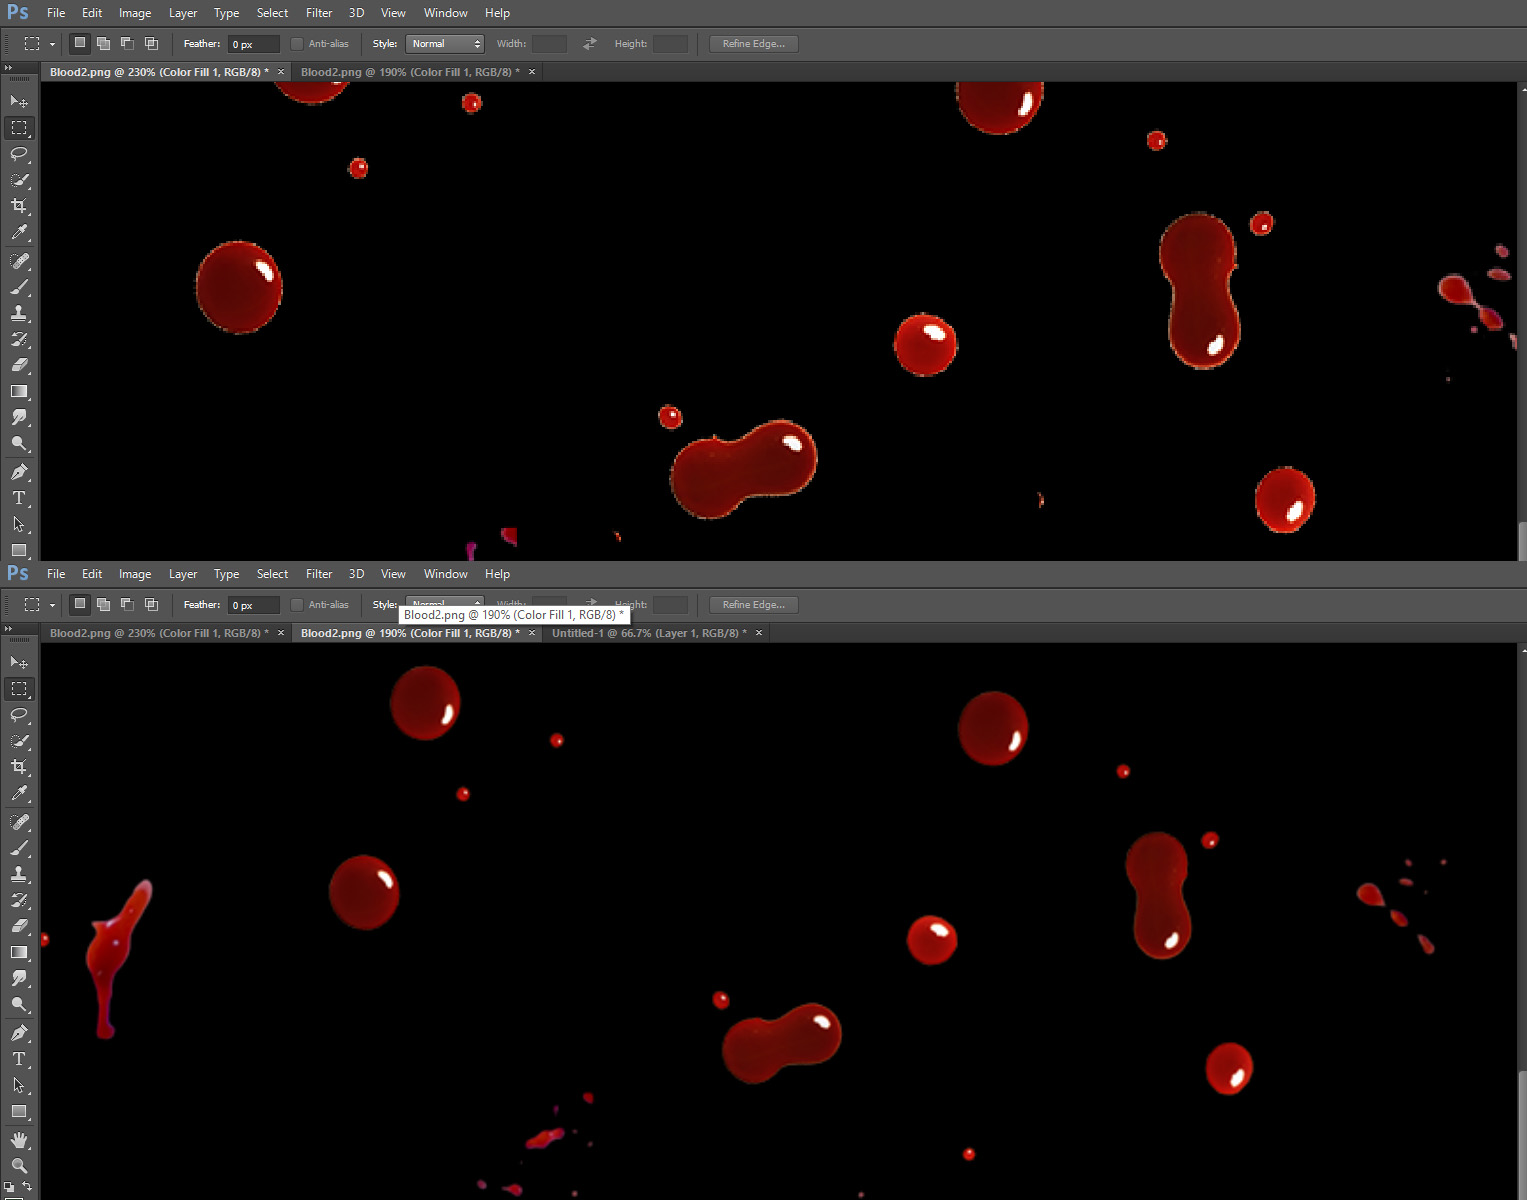Screen dimensions: 1527x1200
Task: Select Lasso tool in top window toolbar
Action: coord(19,153)
